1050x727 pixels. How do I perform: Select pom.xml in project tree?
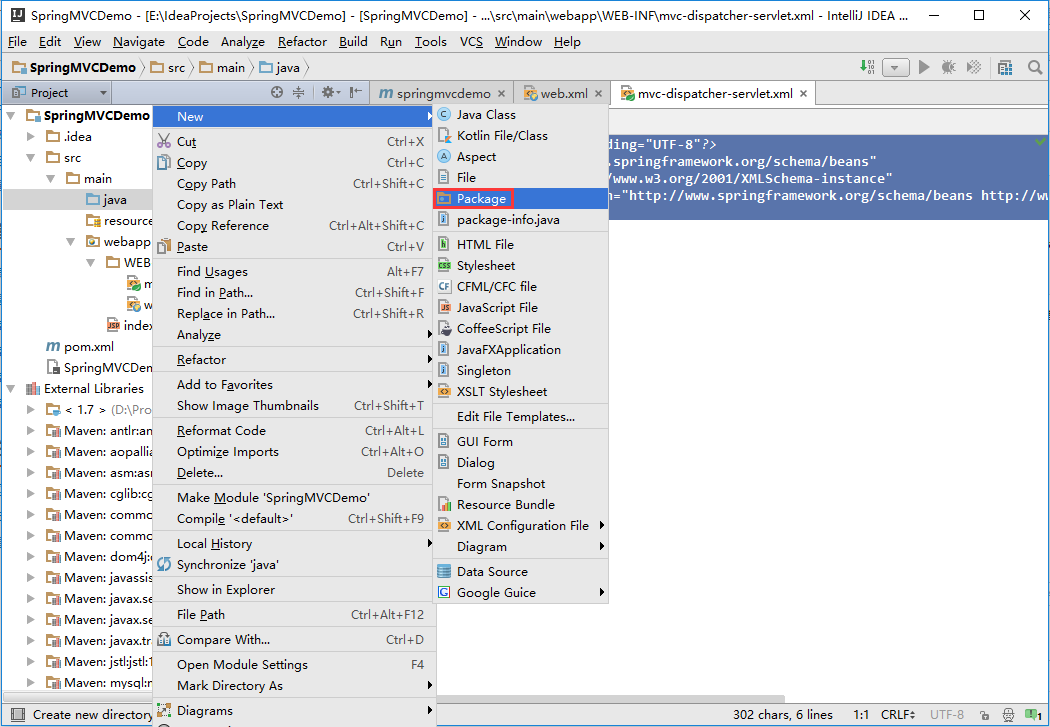[80, 346]
